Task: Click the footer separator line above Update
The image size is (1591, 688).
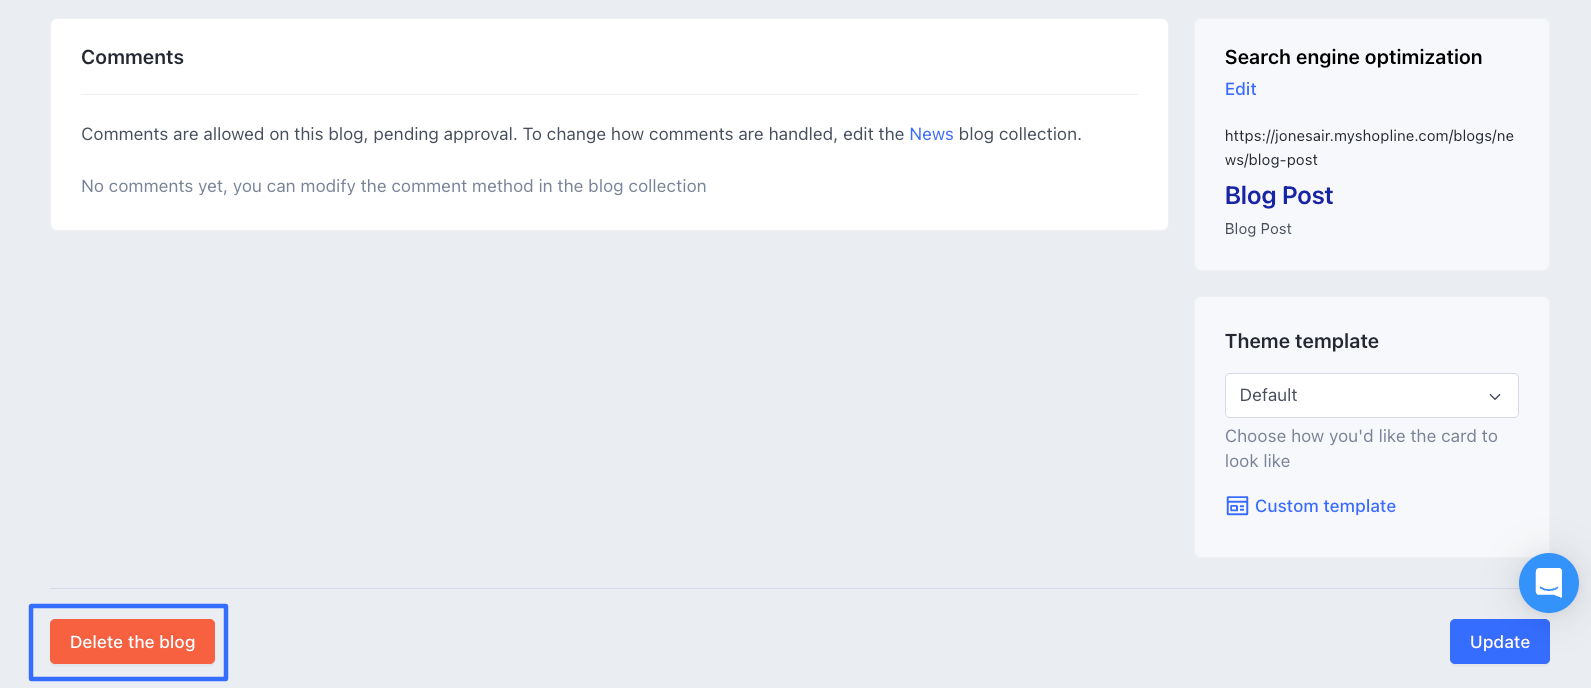Action: pyautogui.click(x=800, y=588)
